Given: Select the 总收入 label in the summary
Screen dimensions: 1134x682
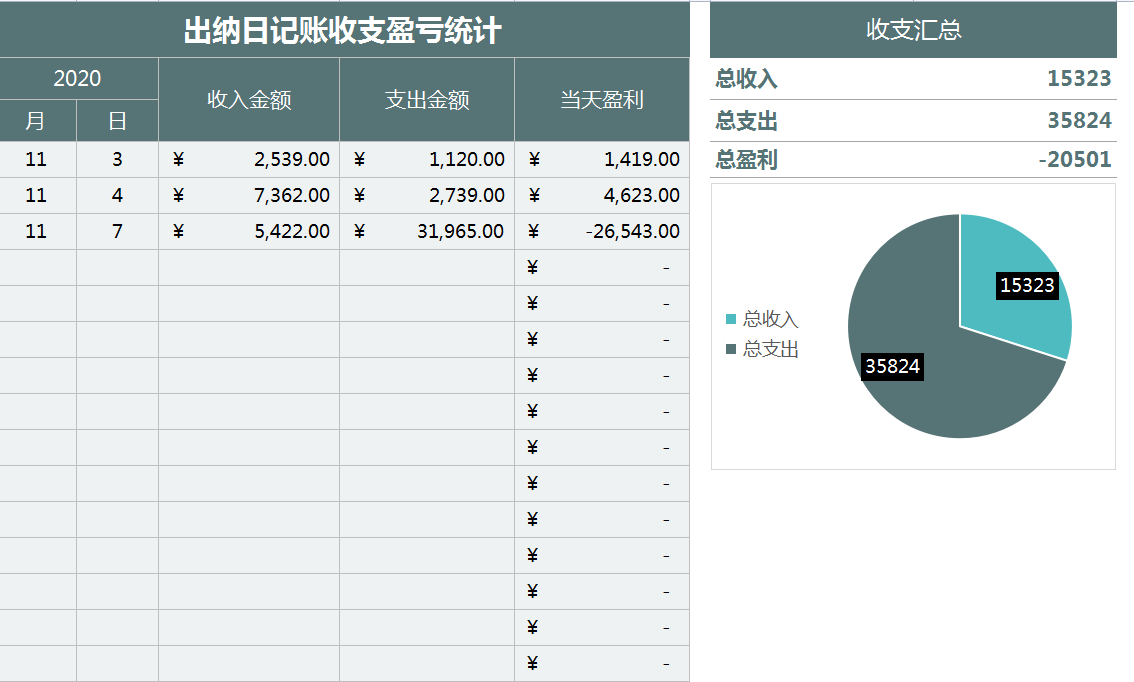Looking at the screenshot, I should point(747,79).
